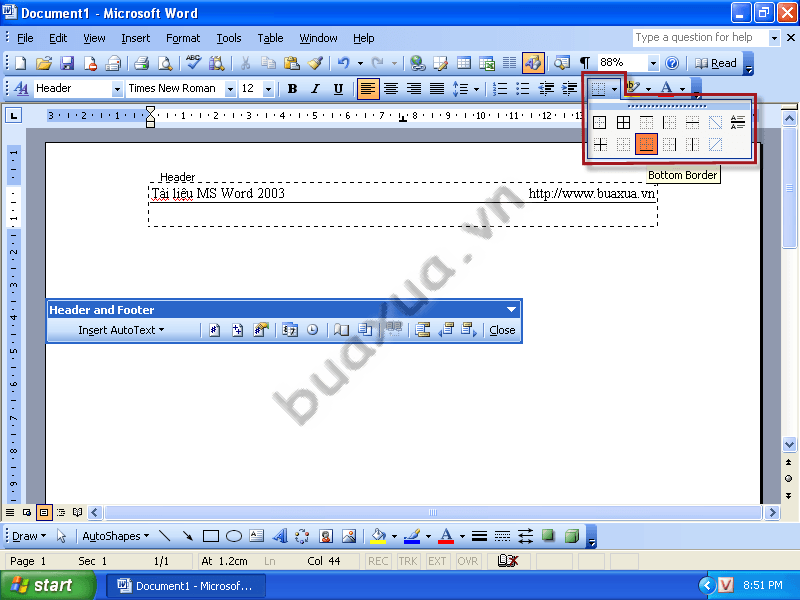Open the File menu
Viewport: 800px width, 600px height.
(25, 38)
